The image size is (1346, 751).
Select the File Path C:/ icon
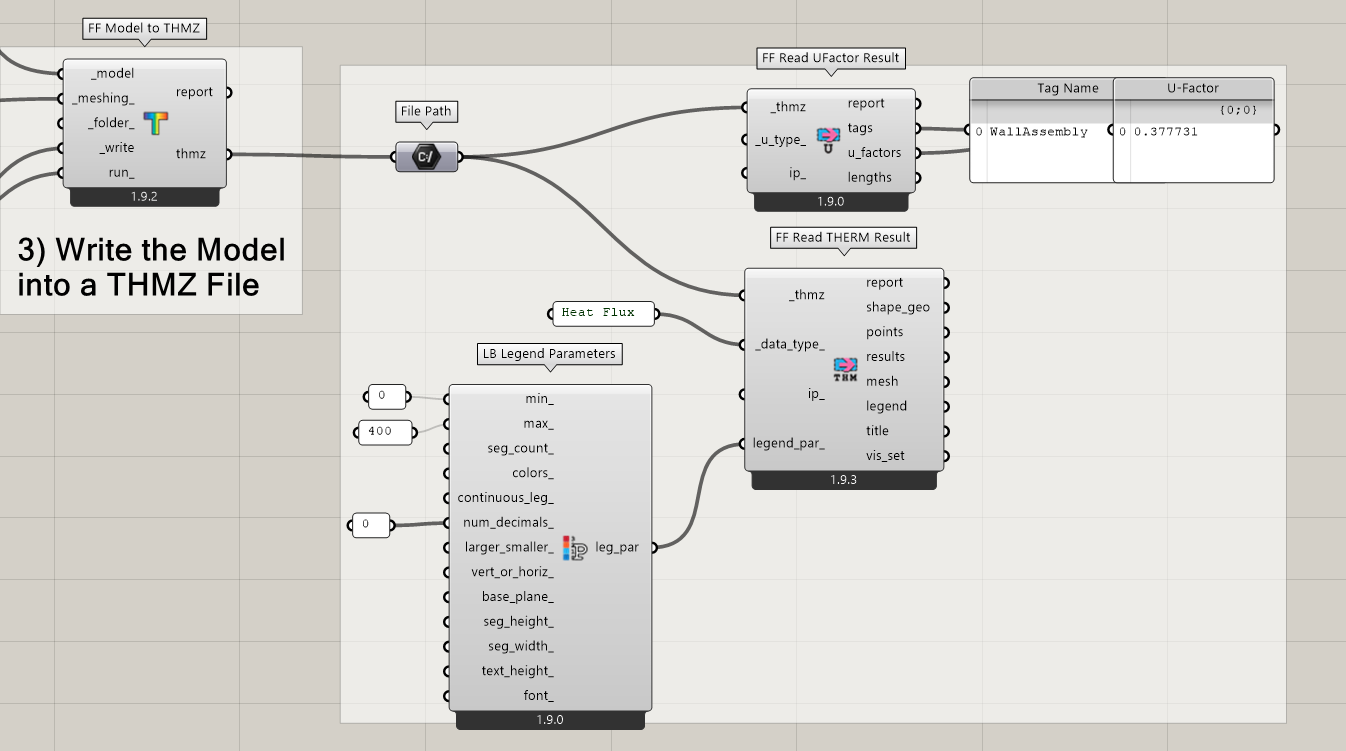[x=426, y=156]
